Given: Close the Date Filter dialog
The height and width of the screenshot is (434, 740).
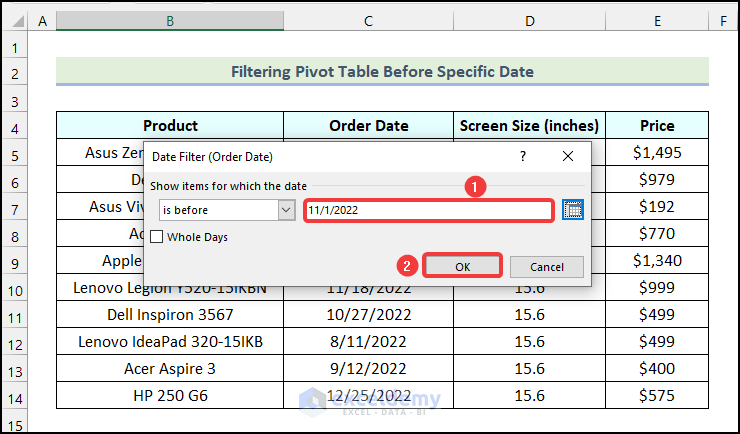Looking at the screenshot, I should pos(568,156).
